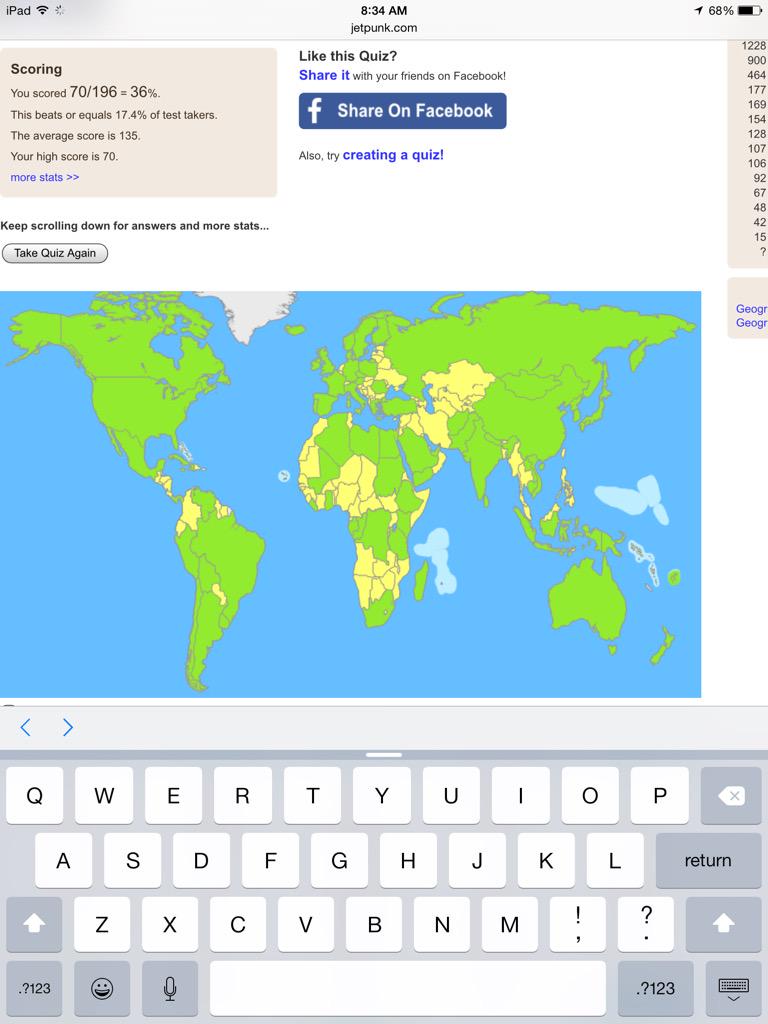Tap the K key
The height and width of the screenshot is (1024, 768).
point(546,860)
